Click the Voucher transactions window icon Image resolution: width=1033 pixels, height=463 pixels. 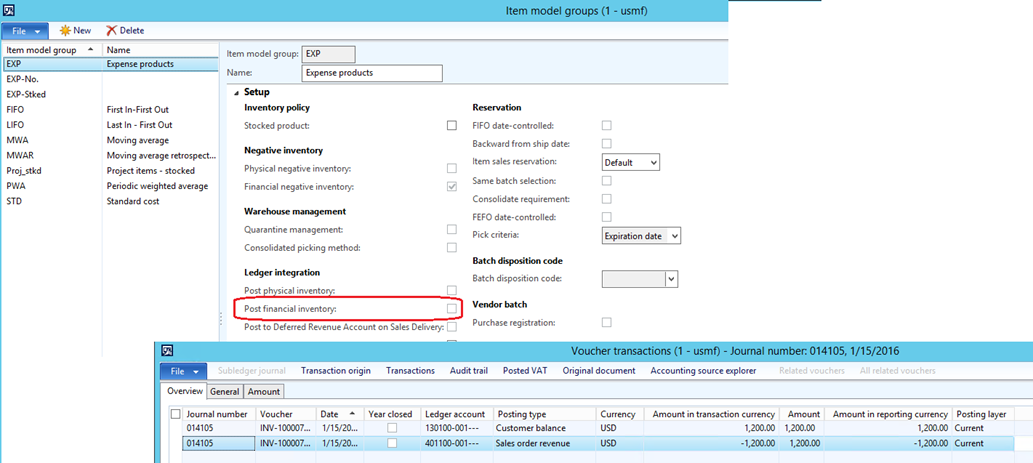[168, 351]
